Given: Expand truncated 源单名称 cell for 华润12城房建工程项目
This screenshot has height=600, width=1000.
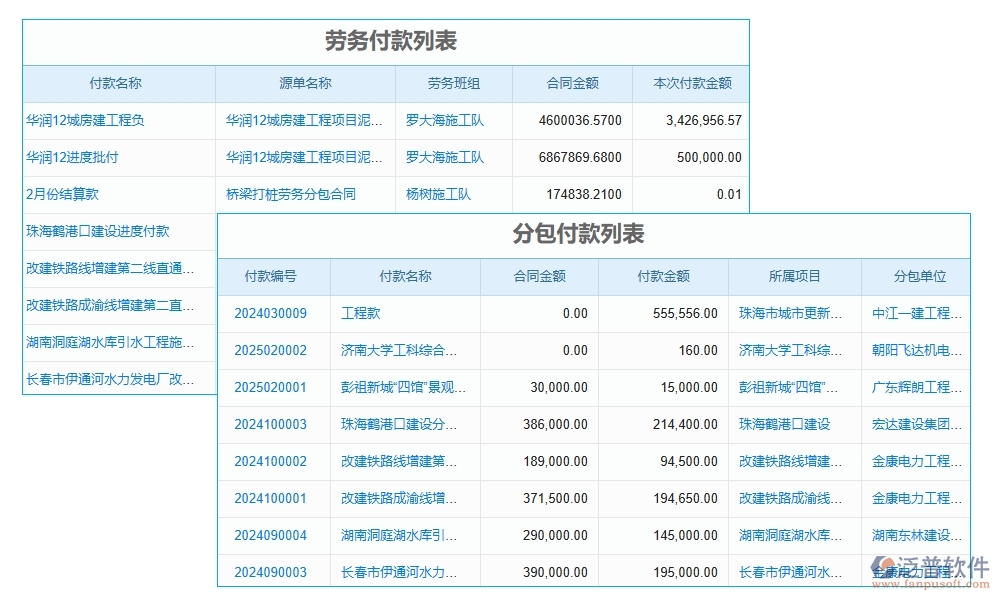Looking at the screenshot, I should pyautogui.click(x=303, y=120).
